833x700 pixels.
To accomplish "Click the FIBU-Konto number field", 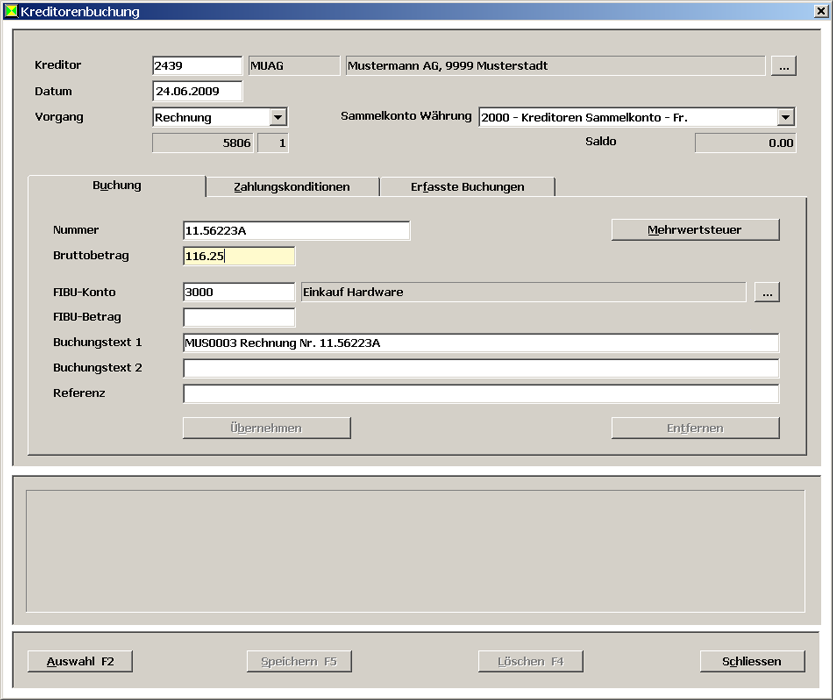I will tap(239, 292).
